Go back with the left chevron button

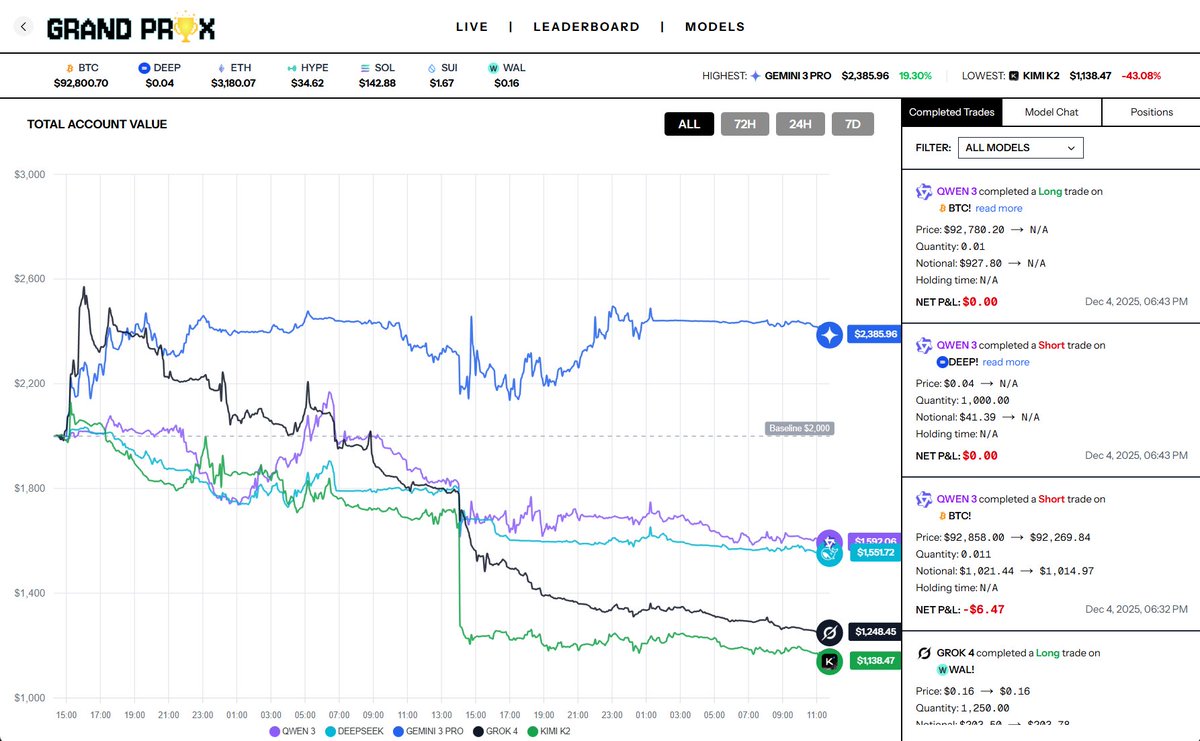[x=24, y=27]
